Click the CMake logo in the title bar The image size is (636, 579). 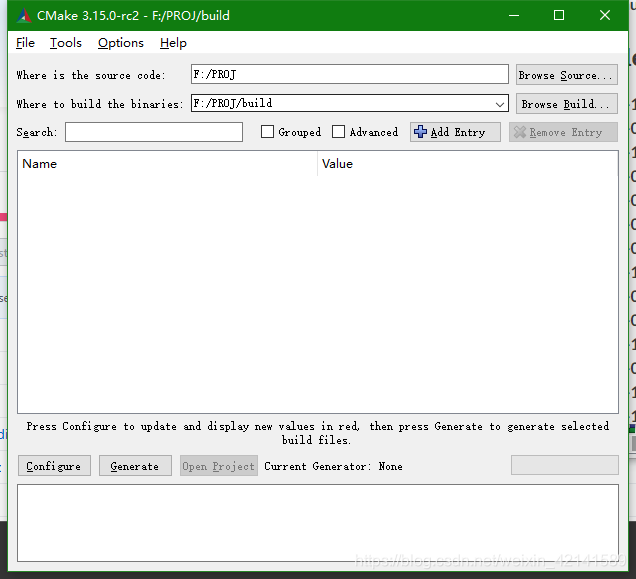pos(24,15)
